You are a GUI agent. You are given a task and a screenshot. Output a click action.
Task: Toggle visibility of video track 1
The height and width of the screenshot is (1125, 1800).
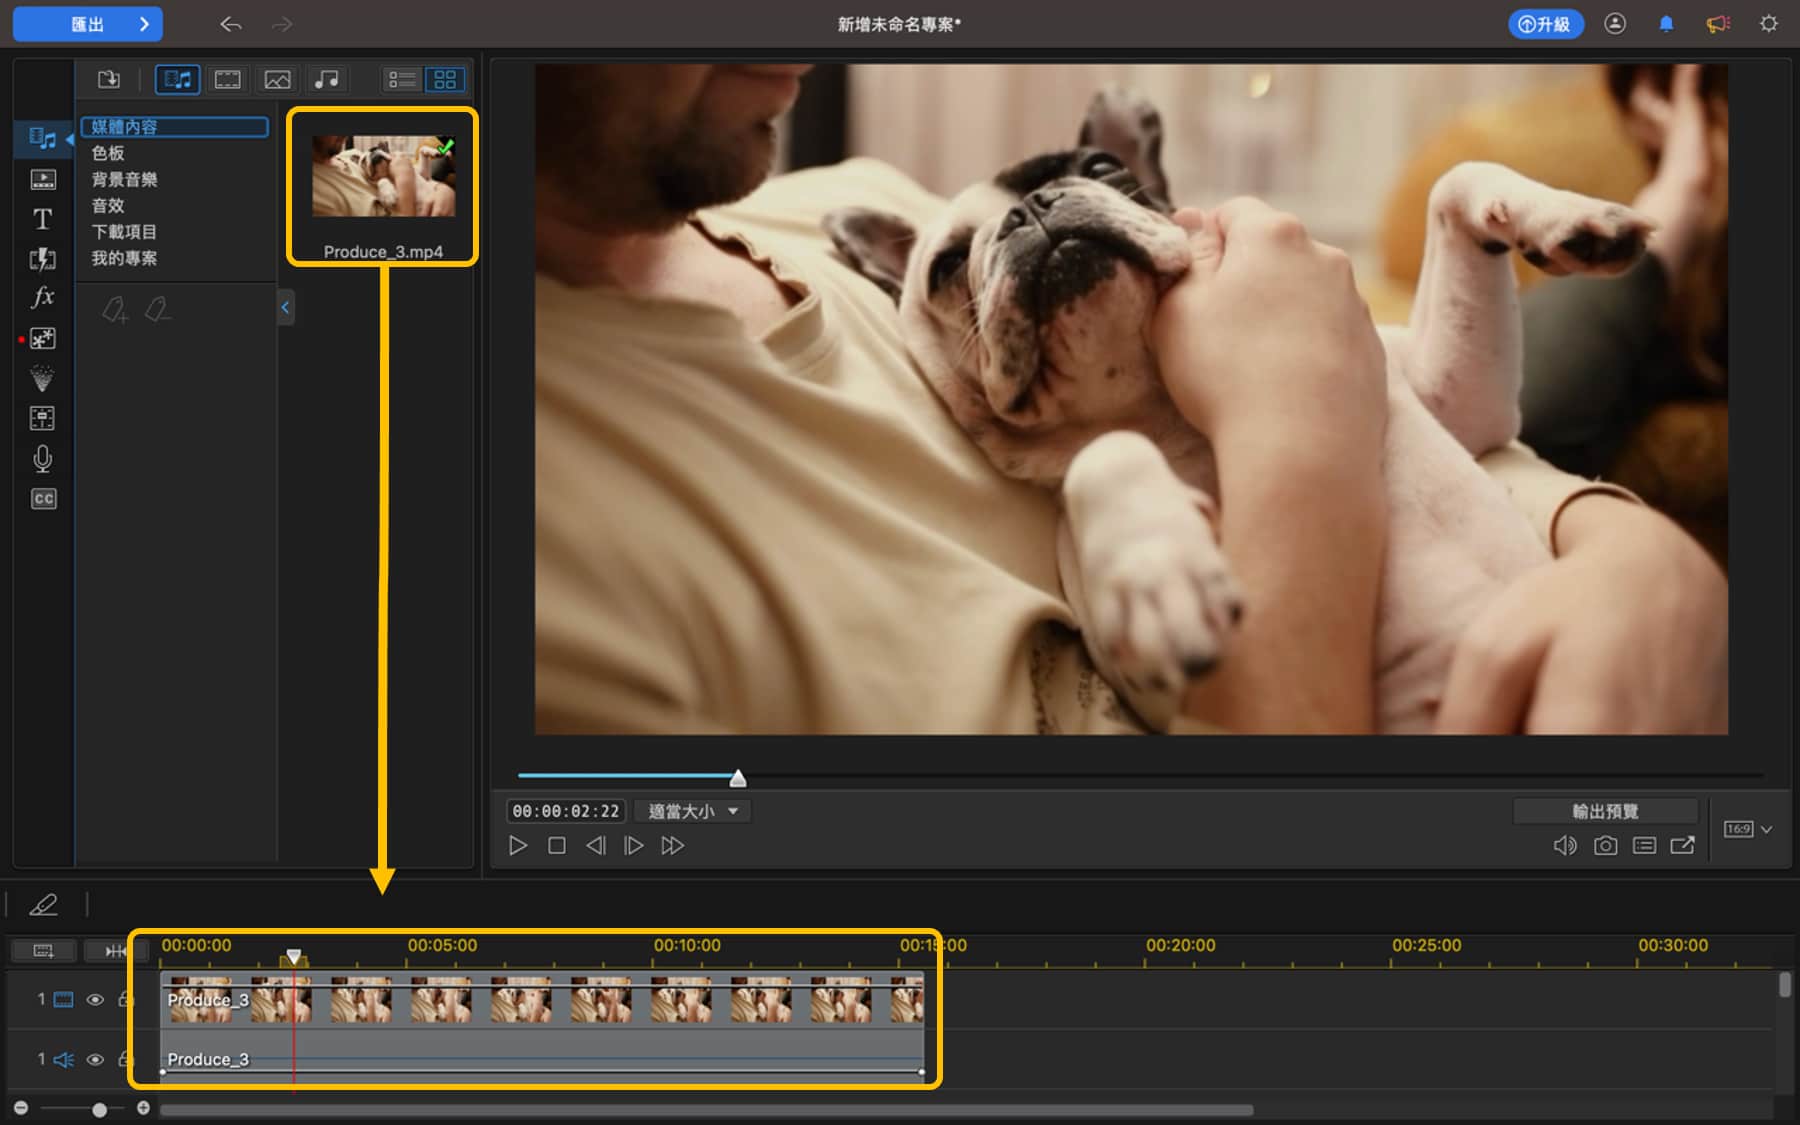tap(95, 1000)
